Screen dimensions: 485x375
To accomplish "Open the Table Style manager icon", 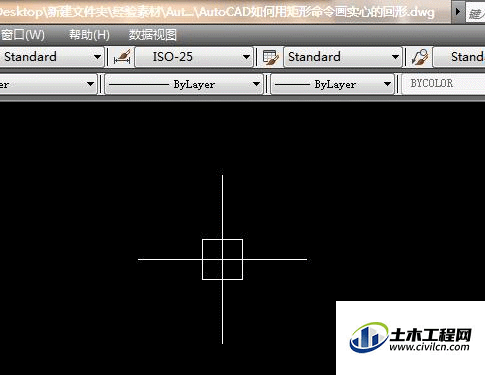I will tap(270, 57).
